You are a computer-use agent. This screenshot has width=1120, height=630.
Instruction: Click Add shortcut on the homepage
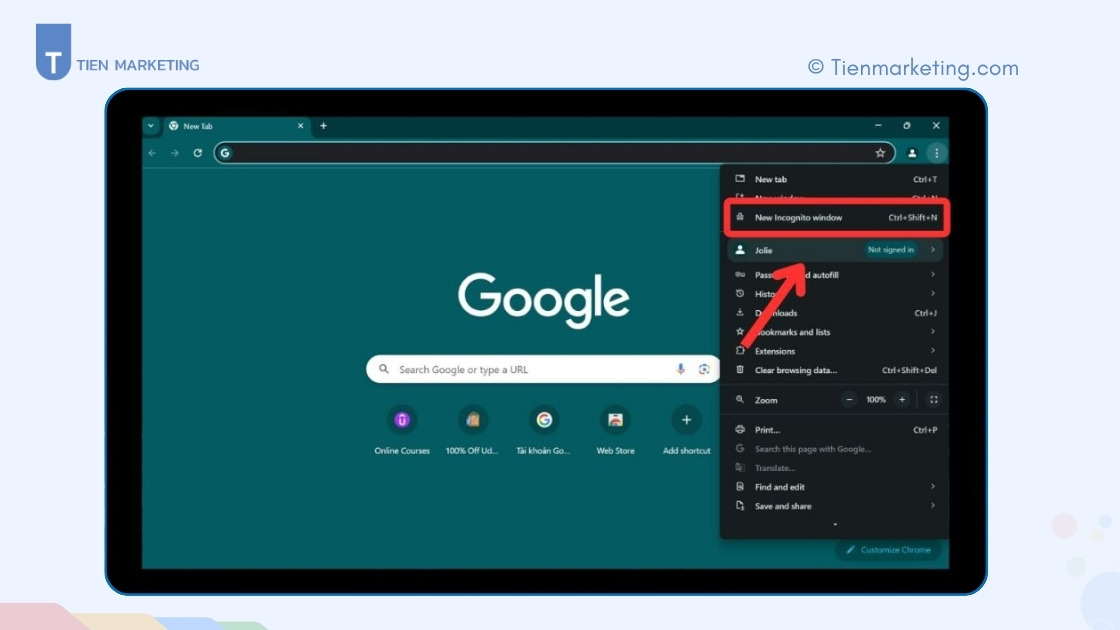[x=687, y=419]
